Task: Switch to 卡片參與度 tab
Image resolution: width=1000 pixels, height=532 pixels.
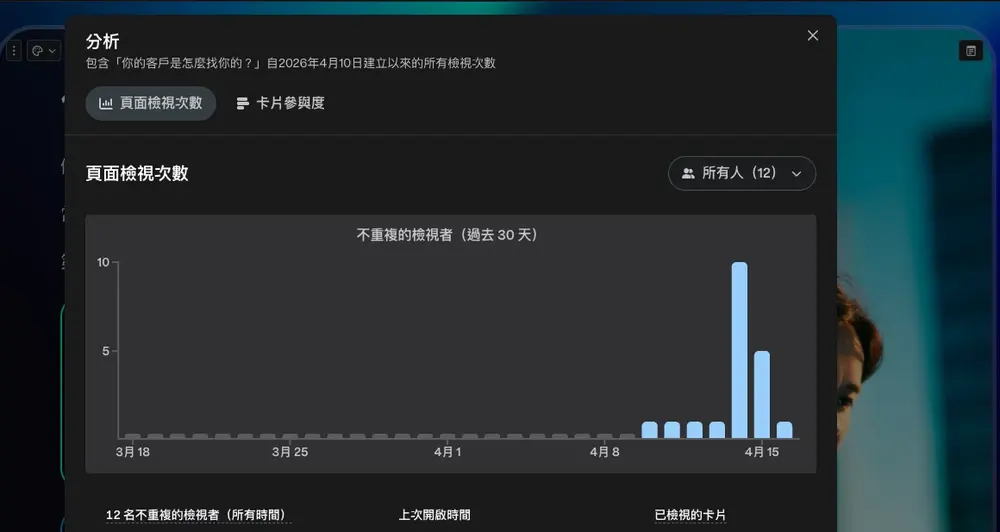Action: point(280,103)
